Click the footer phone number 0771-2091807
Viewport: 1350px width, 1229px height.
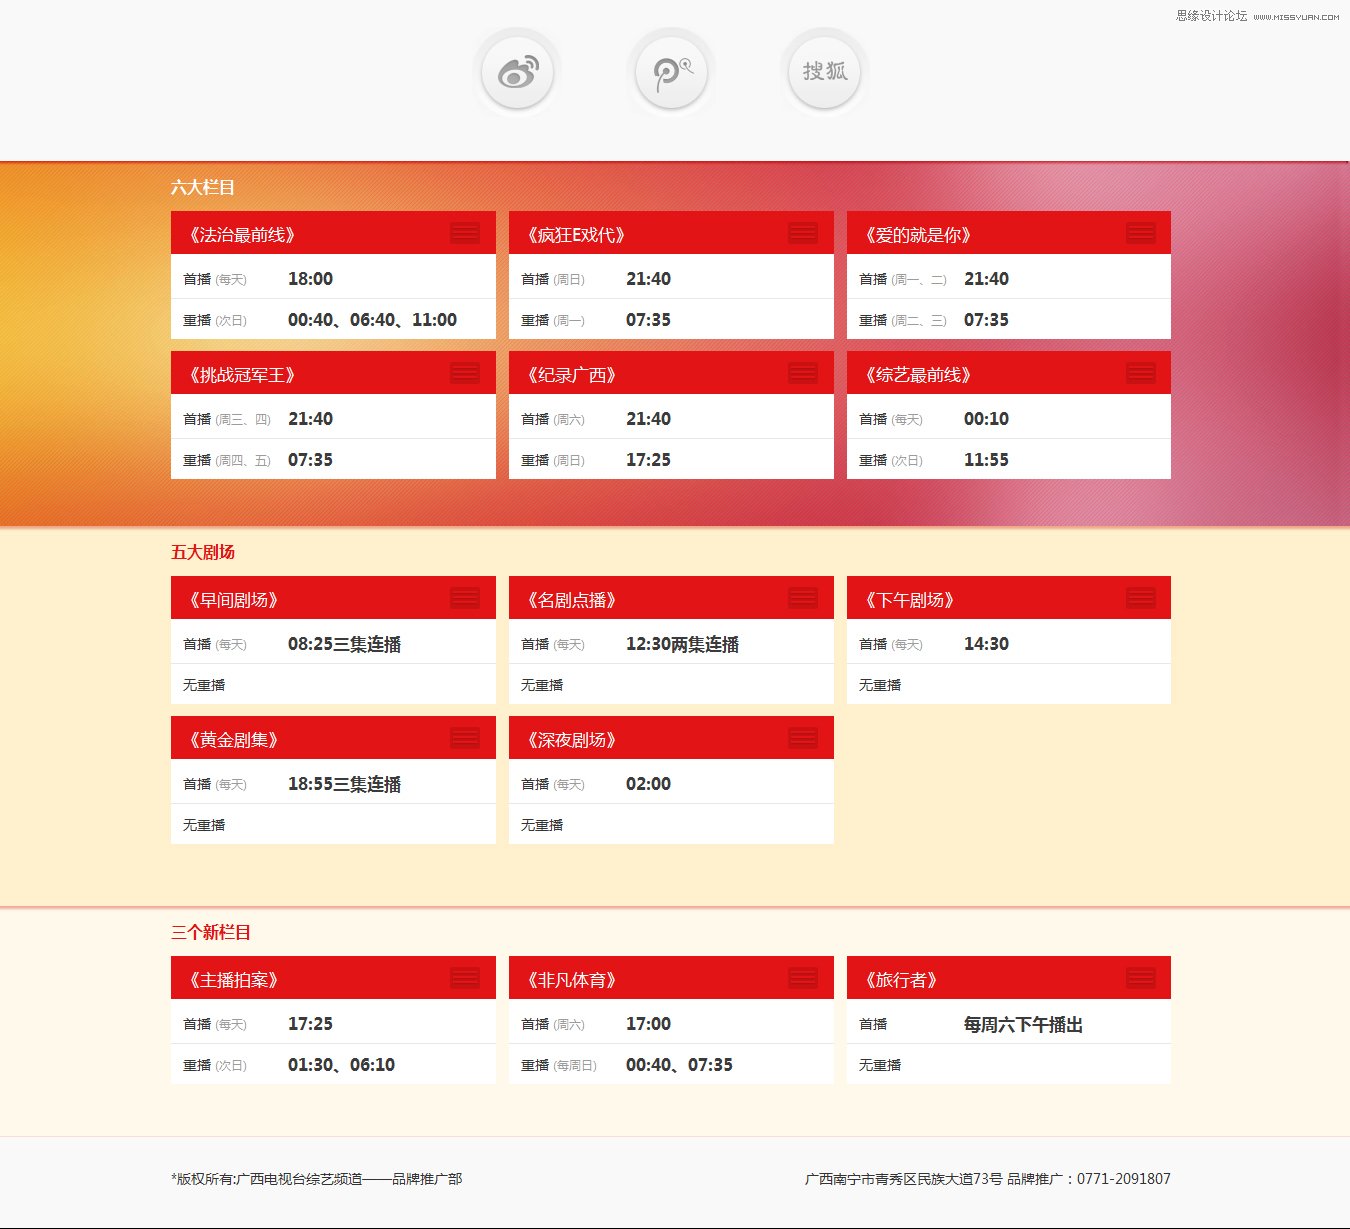pos(1123,1179)
